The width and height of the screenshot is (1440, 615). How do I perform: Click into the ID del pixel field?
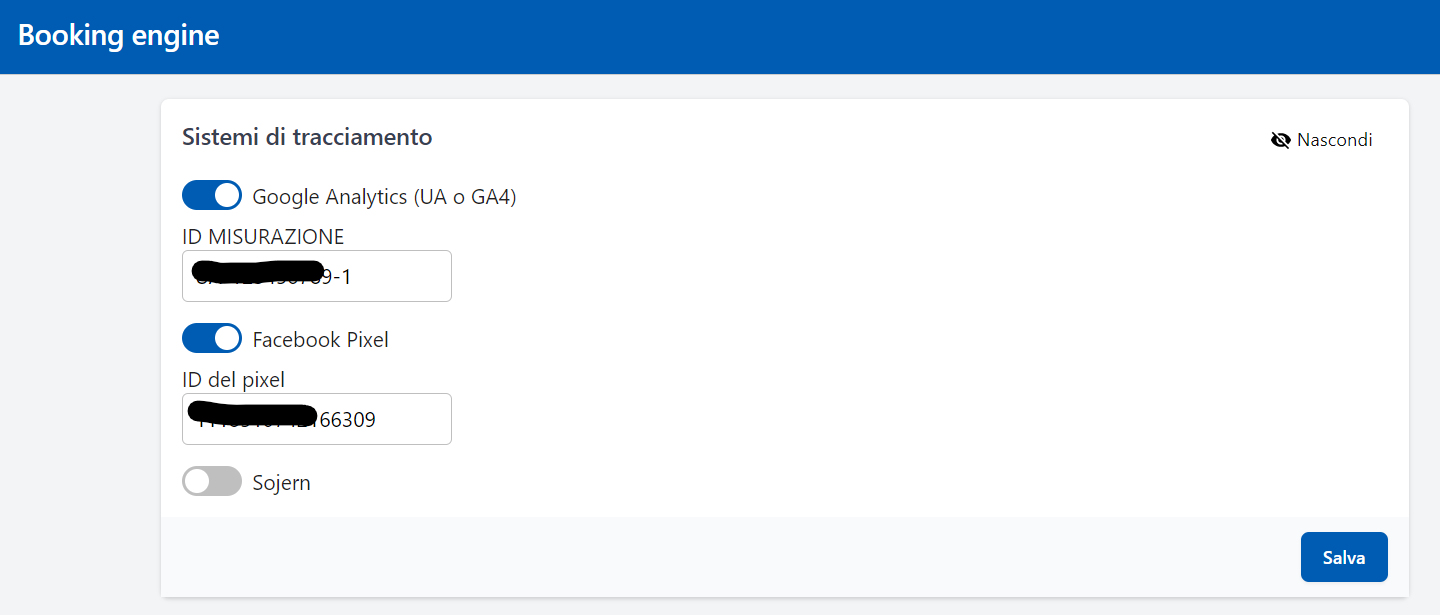[412, 419]
